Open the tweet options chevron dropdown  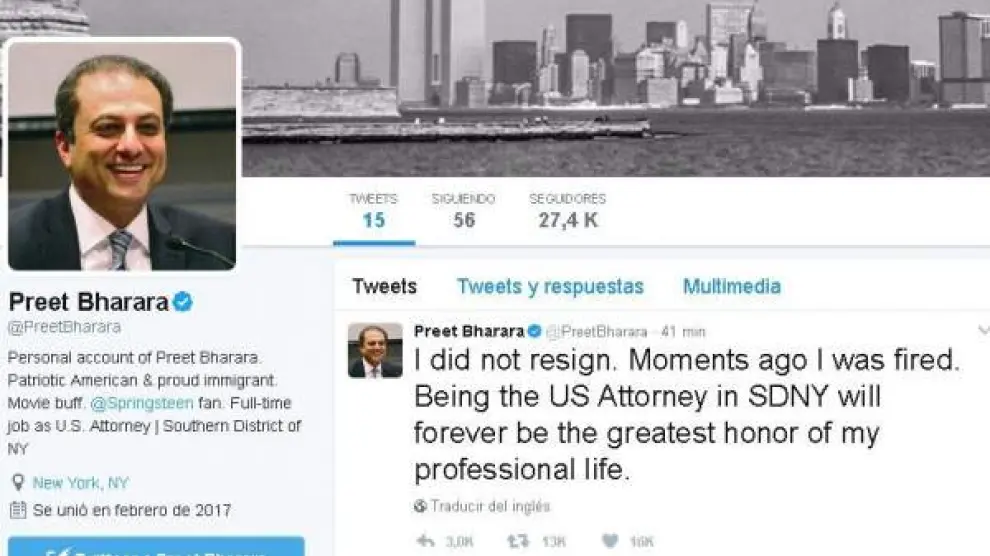tap(983, 330)
